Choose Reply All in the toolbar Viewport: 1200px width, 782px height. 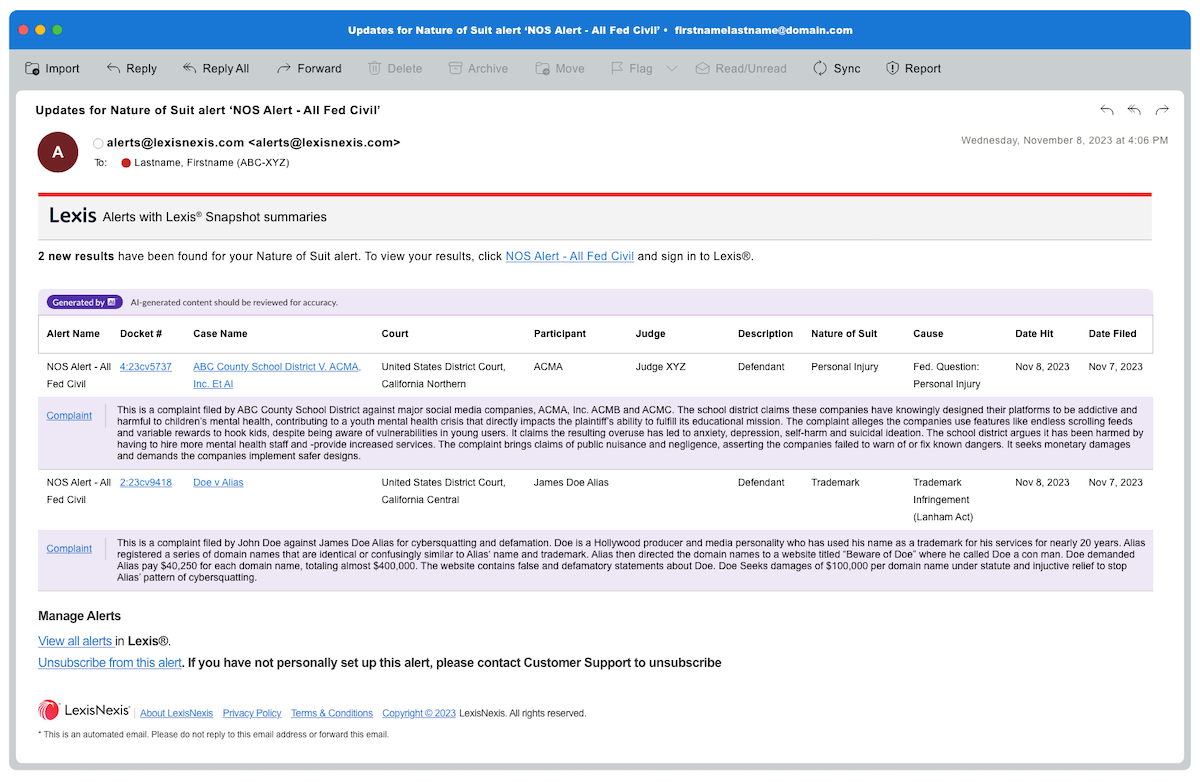coord(215,69)
